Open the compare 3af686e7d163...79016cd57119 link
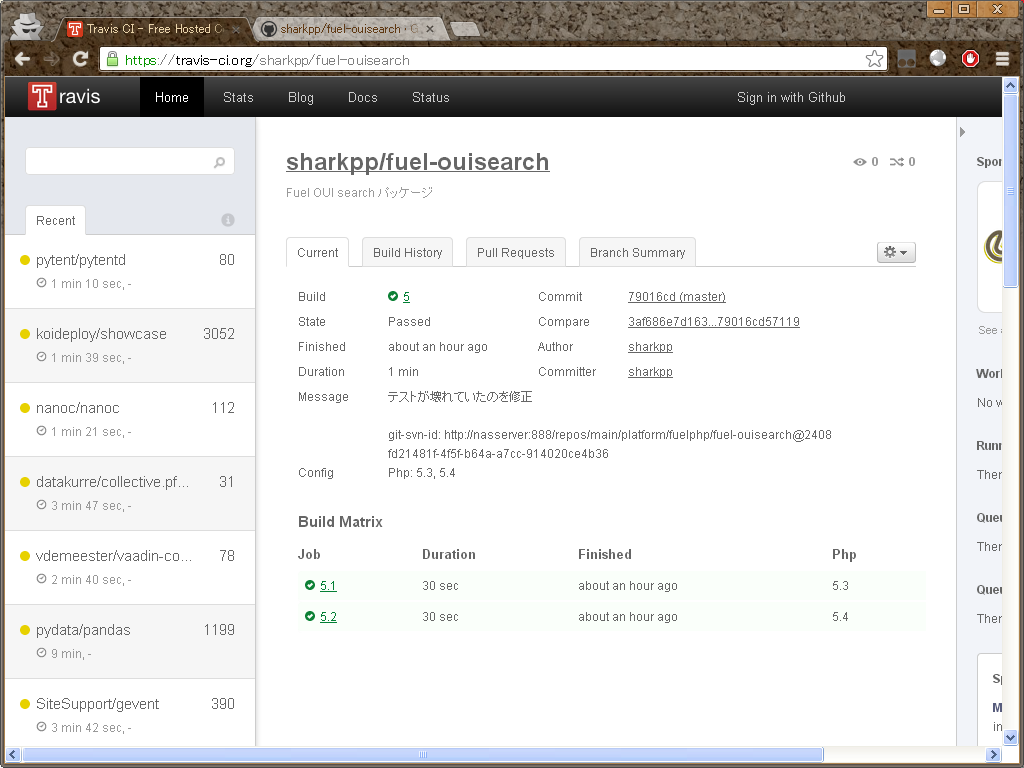This screenshot has height=768, width=1024. click(714, 321)
